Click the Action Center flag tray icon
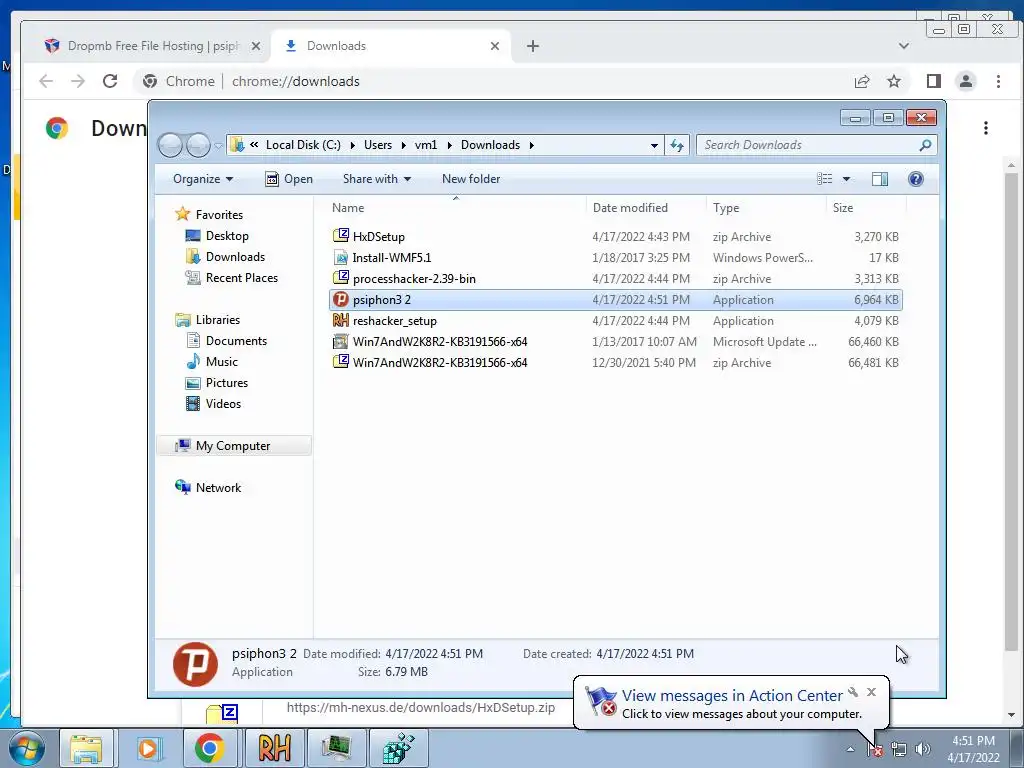Image resolution: width=1024 pixels, height=768 pixels. point(875,749)
